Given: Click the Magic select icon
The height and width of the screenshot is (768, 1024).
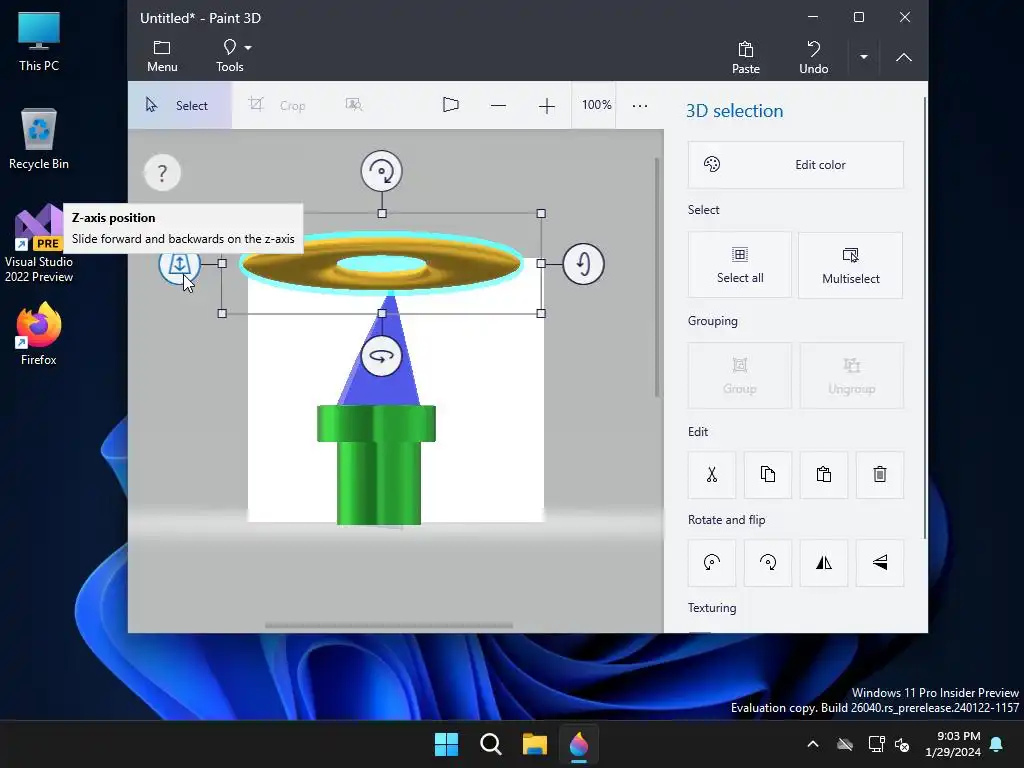Looking at the screenshot, I should tap(353, 104).
